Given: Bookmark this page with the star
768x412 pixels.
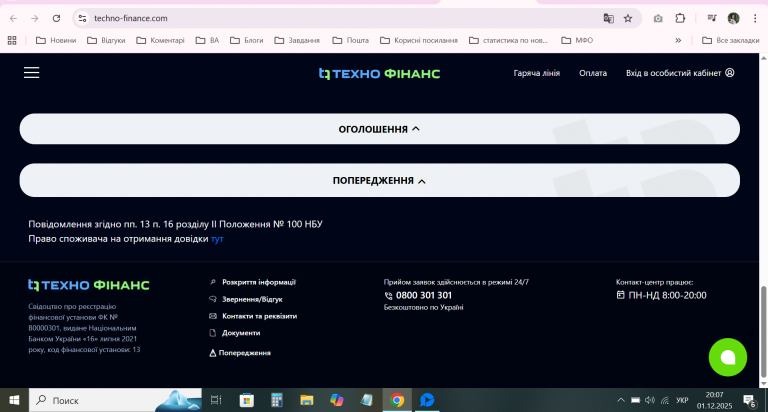Looking at the screenshot, I should [x=628, y=18].
